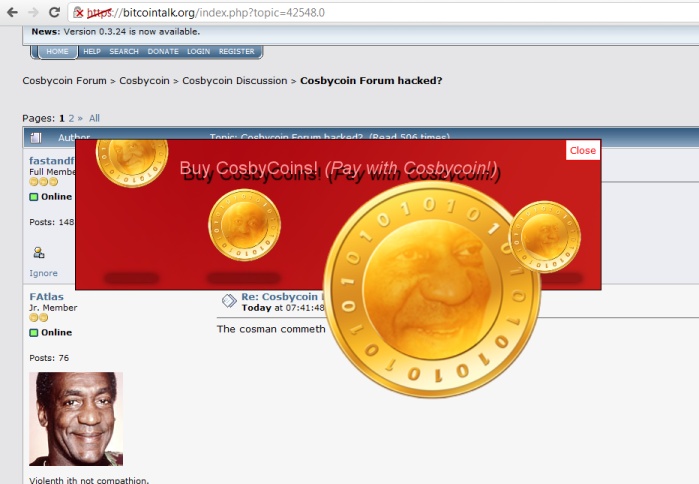Click the 'The cosman commeth' post text
Image resolution: width=699 pixels, height=484 pixels.
point(271,329)
